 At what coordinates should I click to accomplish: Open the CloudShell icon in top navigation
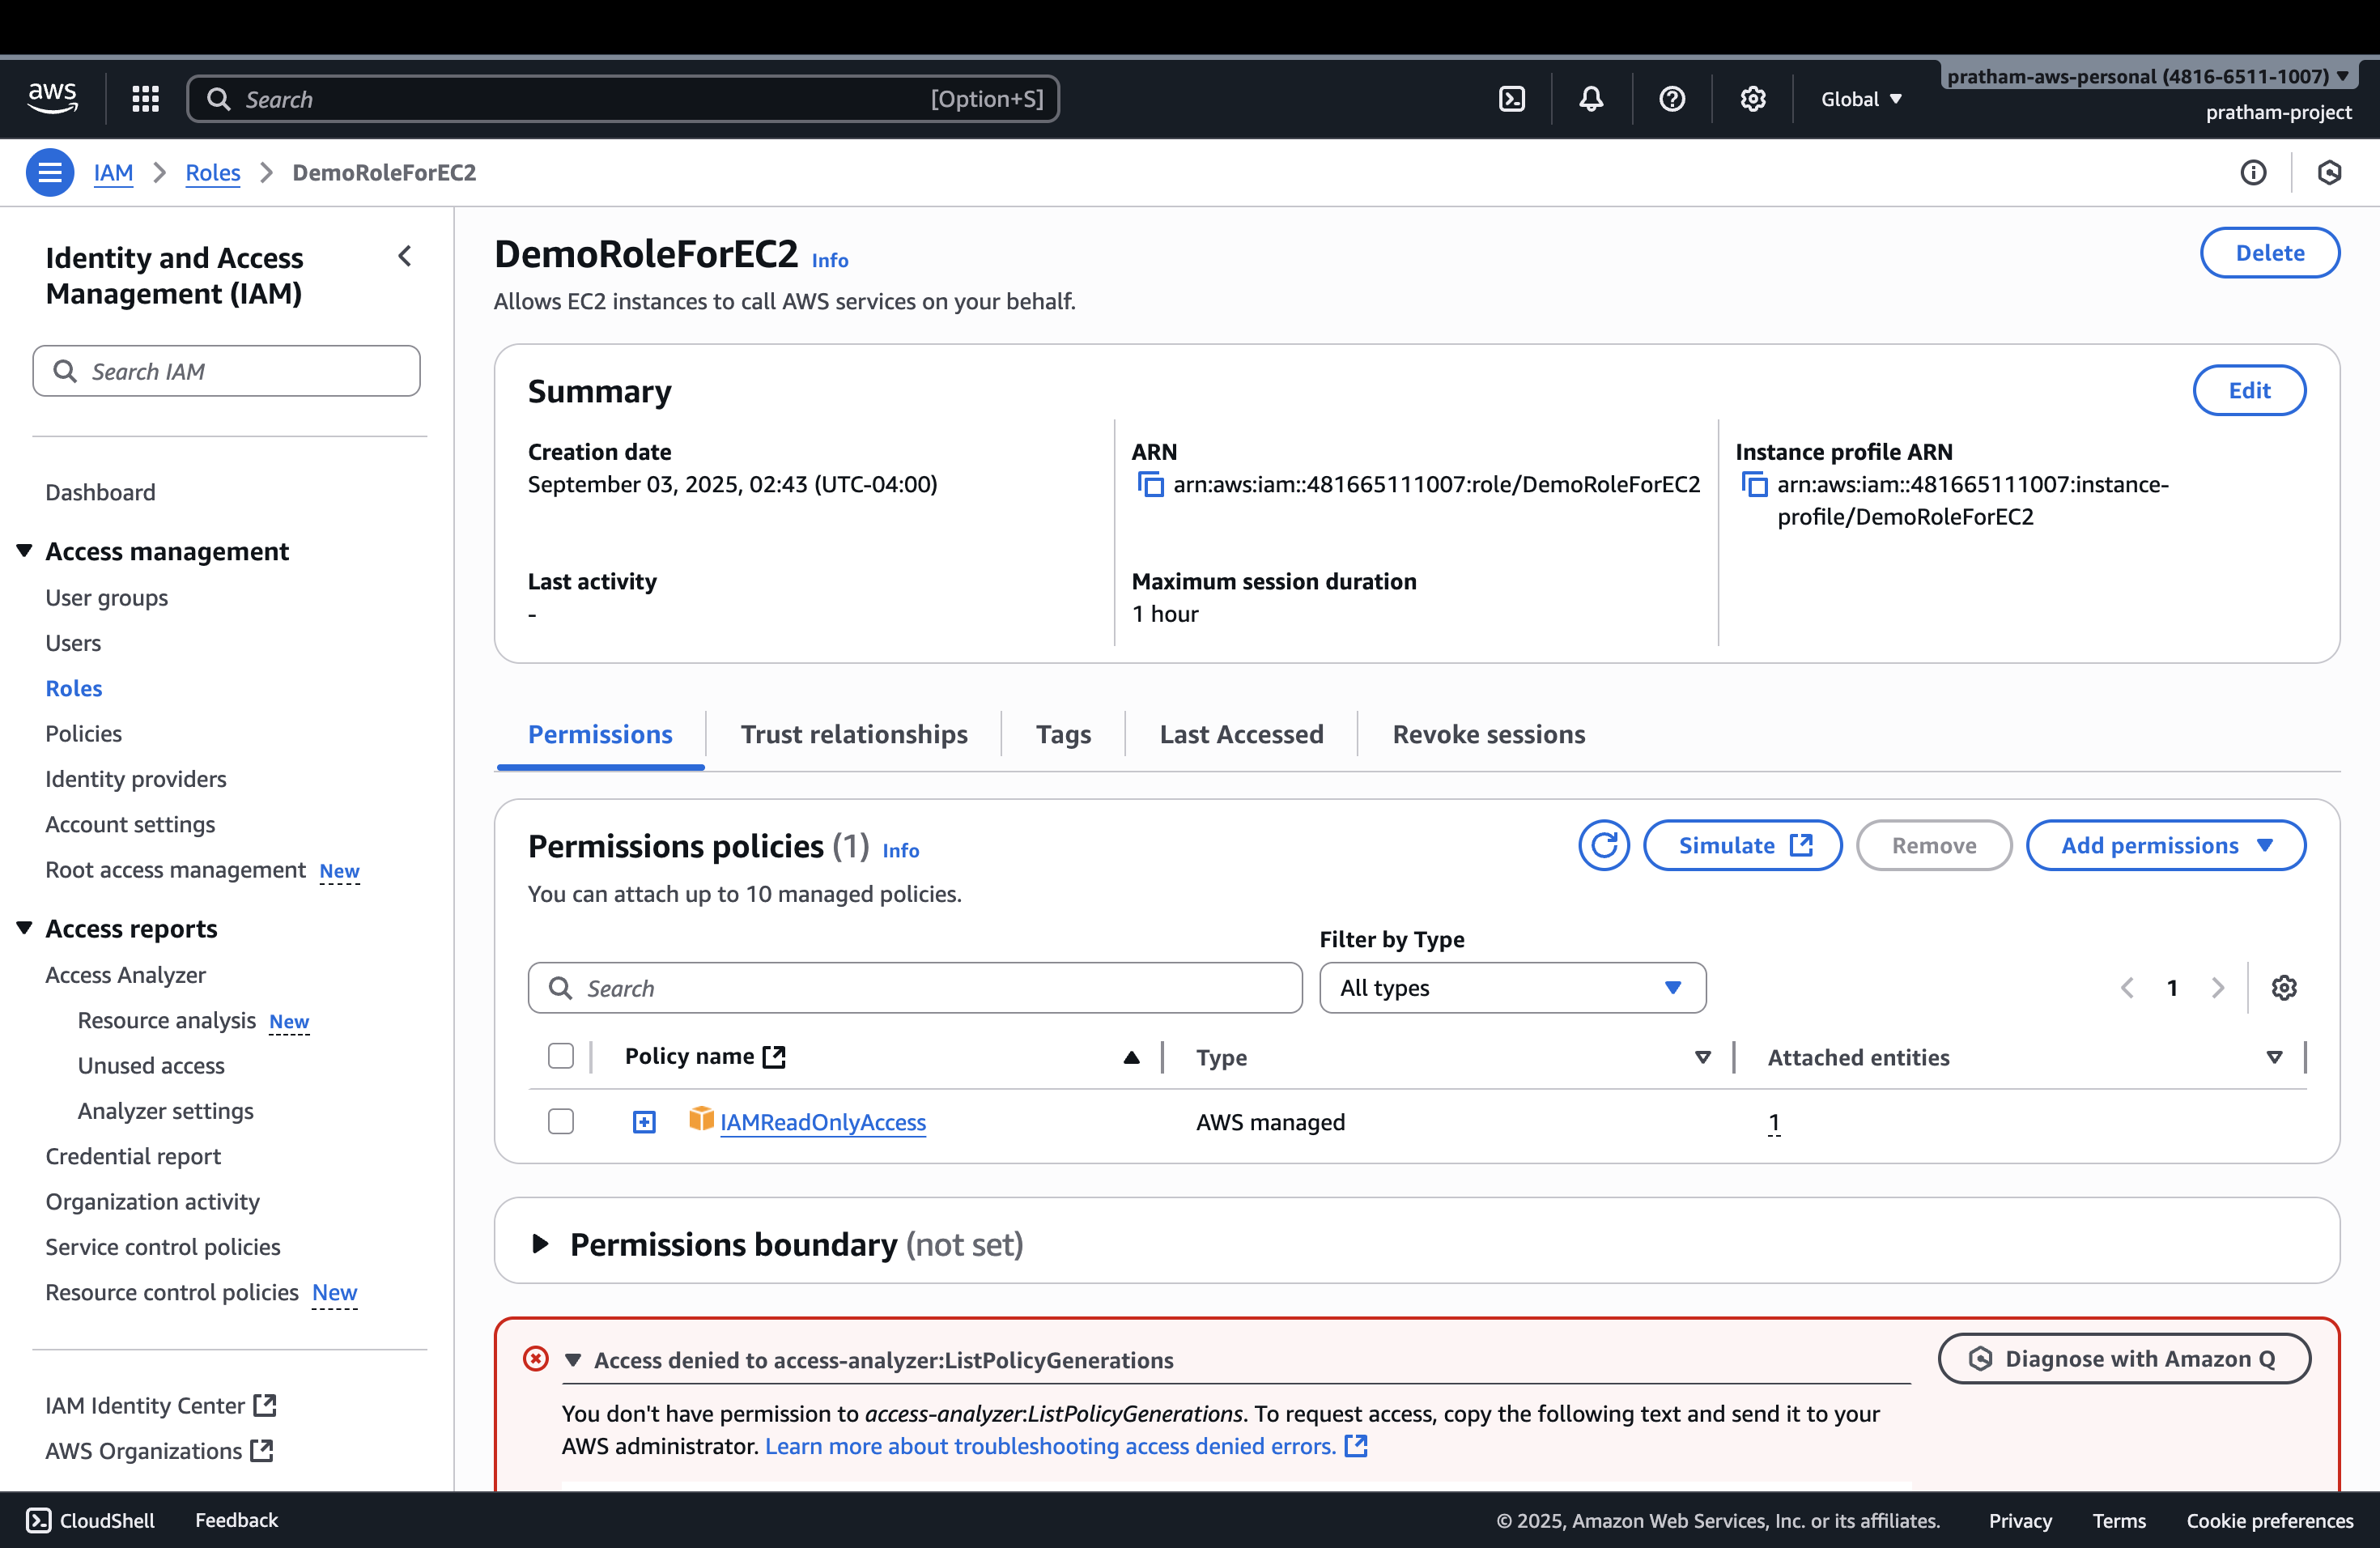[x=1512, y=98]
